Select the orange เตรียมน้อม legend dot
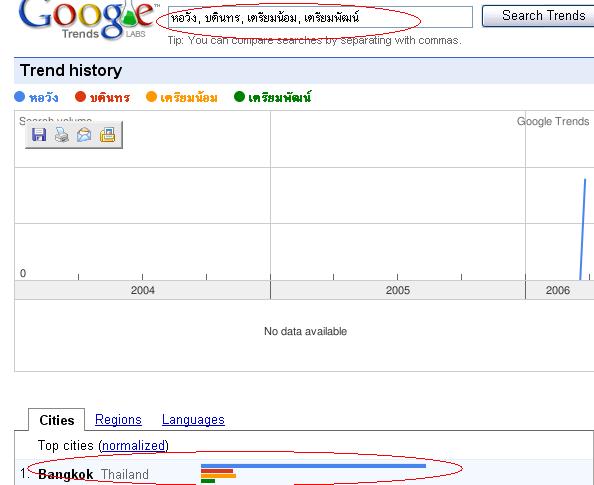 [152, 97]
